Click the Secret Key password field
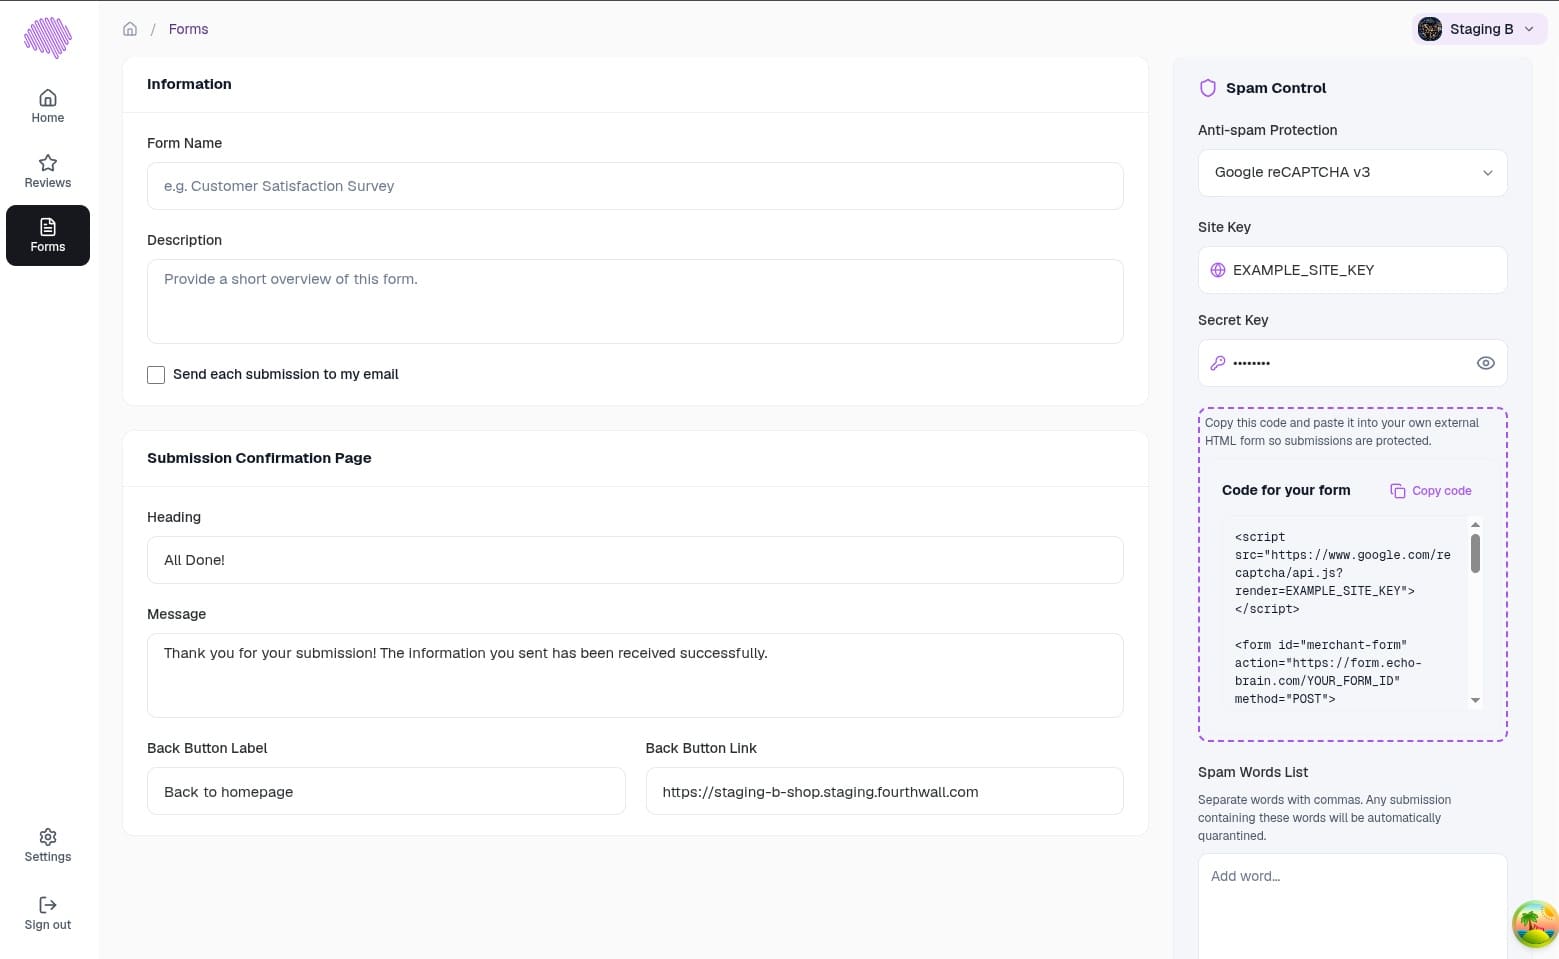 [x=1352, y=363]
